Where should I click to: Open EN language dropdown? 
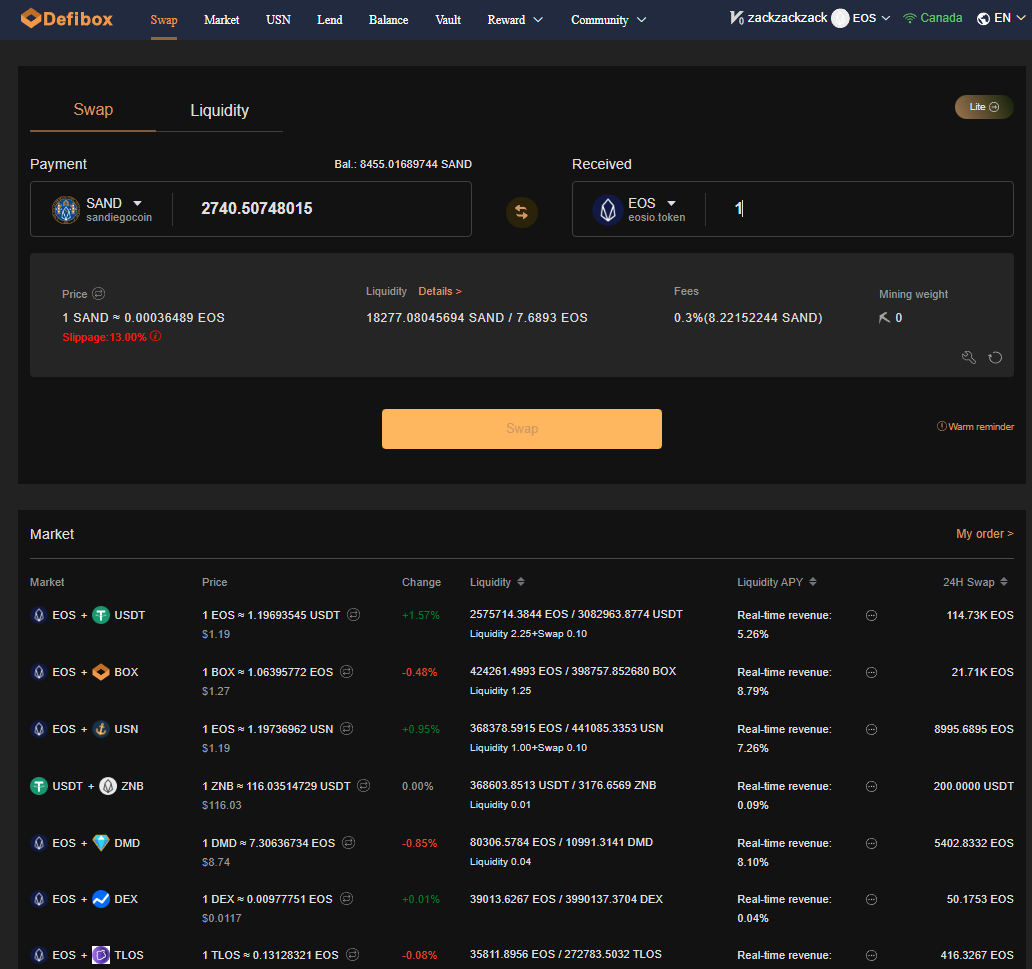1010,18
